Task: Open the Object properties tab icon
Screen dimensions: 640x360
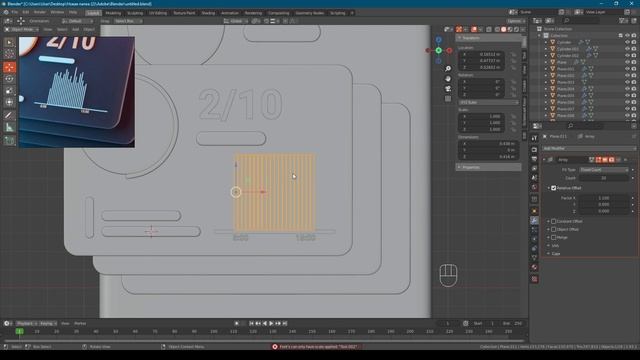Action: pyautogui.click(x=534, y=211)
